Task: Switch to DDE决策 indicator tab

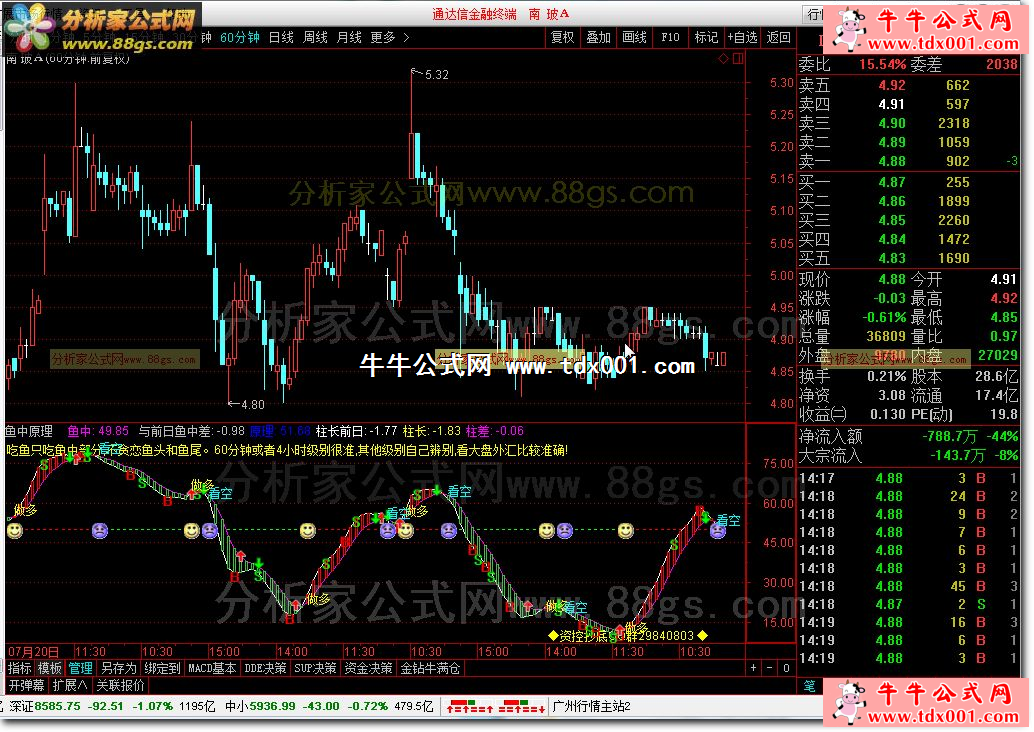Action: (265, 668)
